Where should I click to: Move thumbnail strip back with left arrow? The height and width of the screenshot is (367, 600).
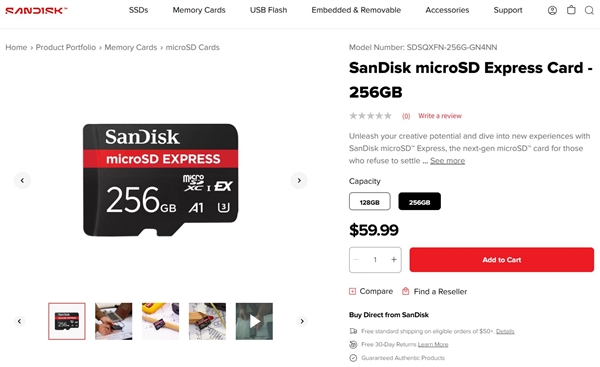click(x=20, y=321)
